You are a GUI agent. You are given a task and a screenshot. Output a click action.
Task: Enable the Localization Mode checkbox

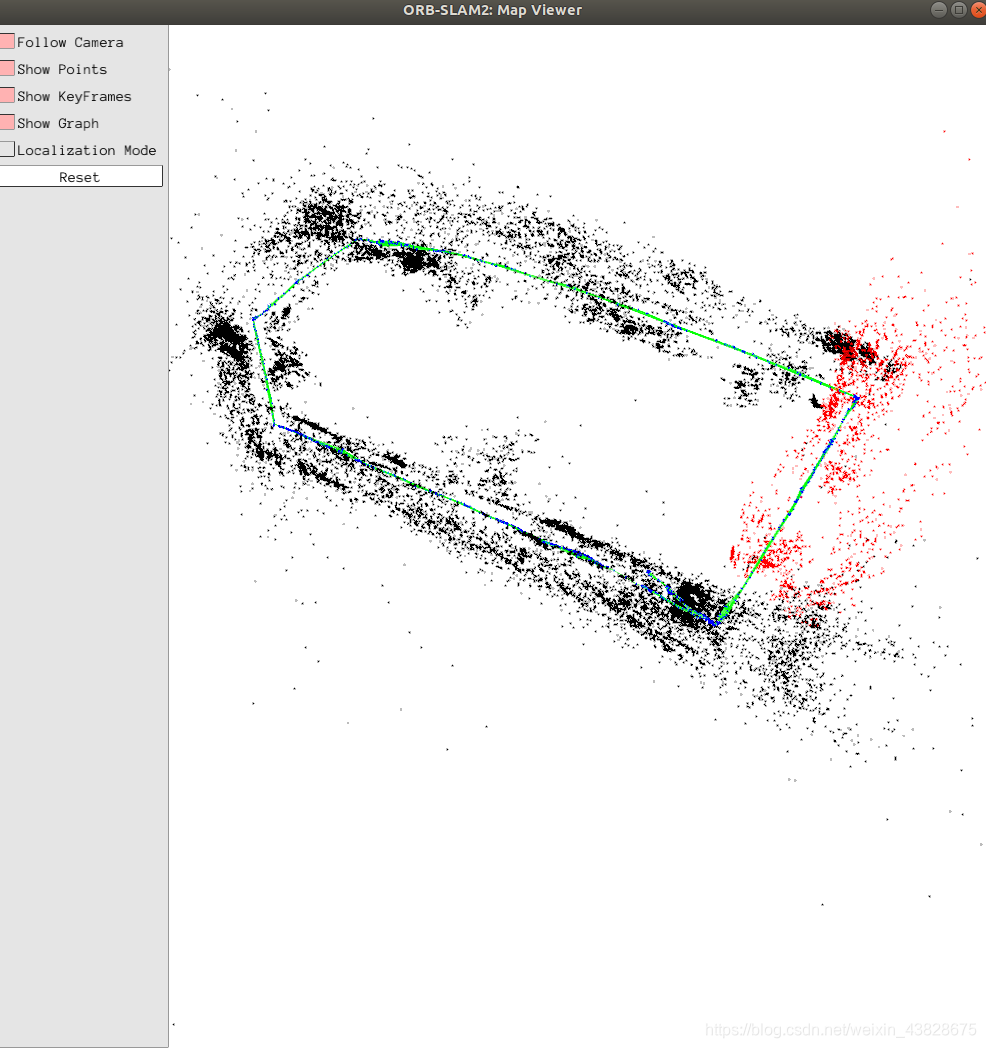pyautogui.click(x=7, y=149)
